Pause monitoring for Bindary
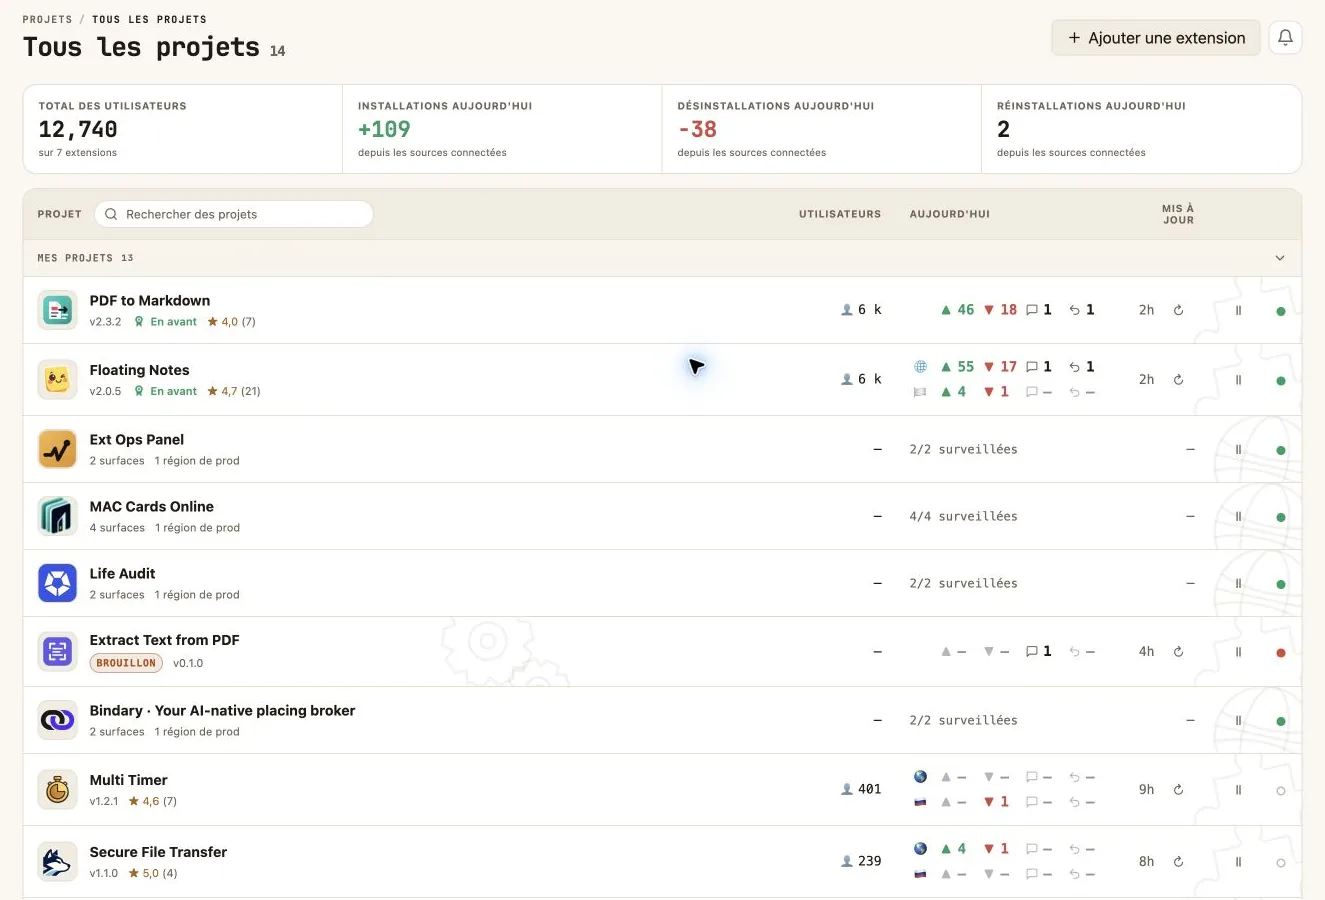This screenshot has width=1325, height=900. tap(1238, 720)
